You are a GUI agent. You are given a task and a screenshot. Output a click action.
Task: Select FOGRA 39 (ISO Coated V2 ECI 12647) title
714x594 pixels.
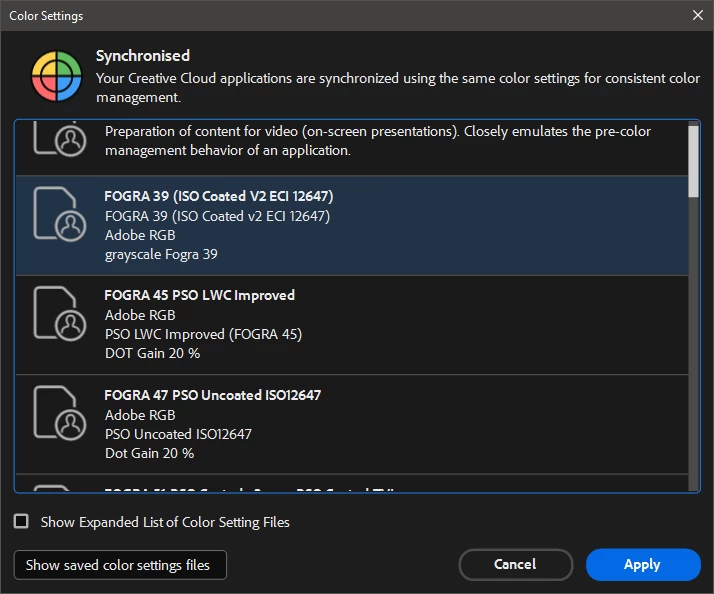(x=219, y=196)
